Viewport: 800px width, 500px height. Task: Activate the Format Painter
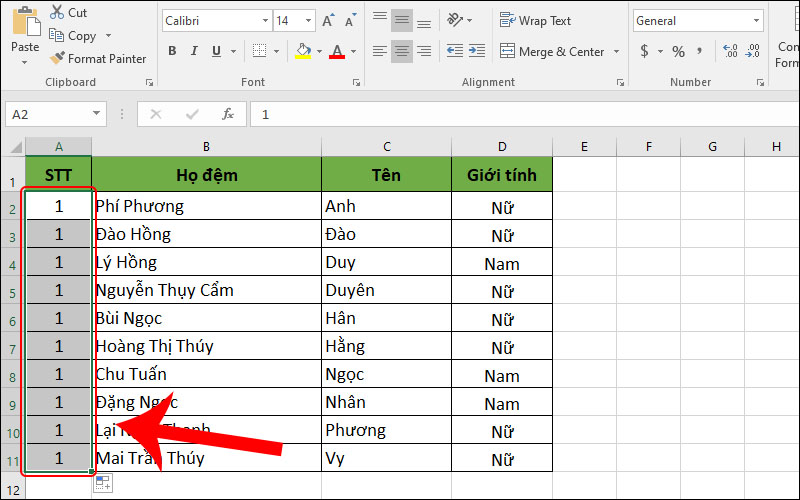(x=98, y=59)
